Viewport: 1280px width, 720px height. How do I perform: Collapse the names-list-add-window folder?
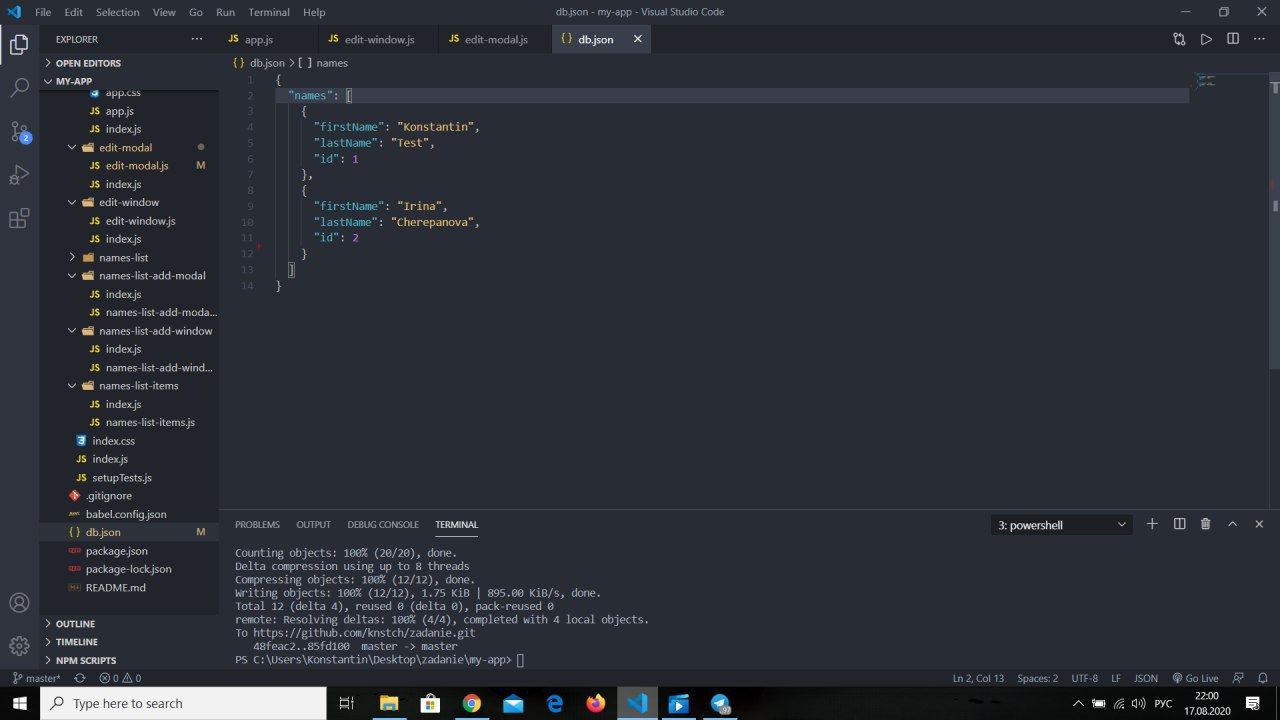coord(128,330)
